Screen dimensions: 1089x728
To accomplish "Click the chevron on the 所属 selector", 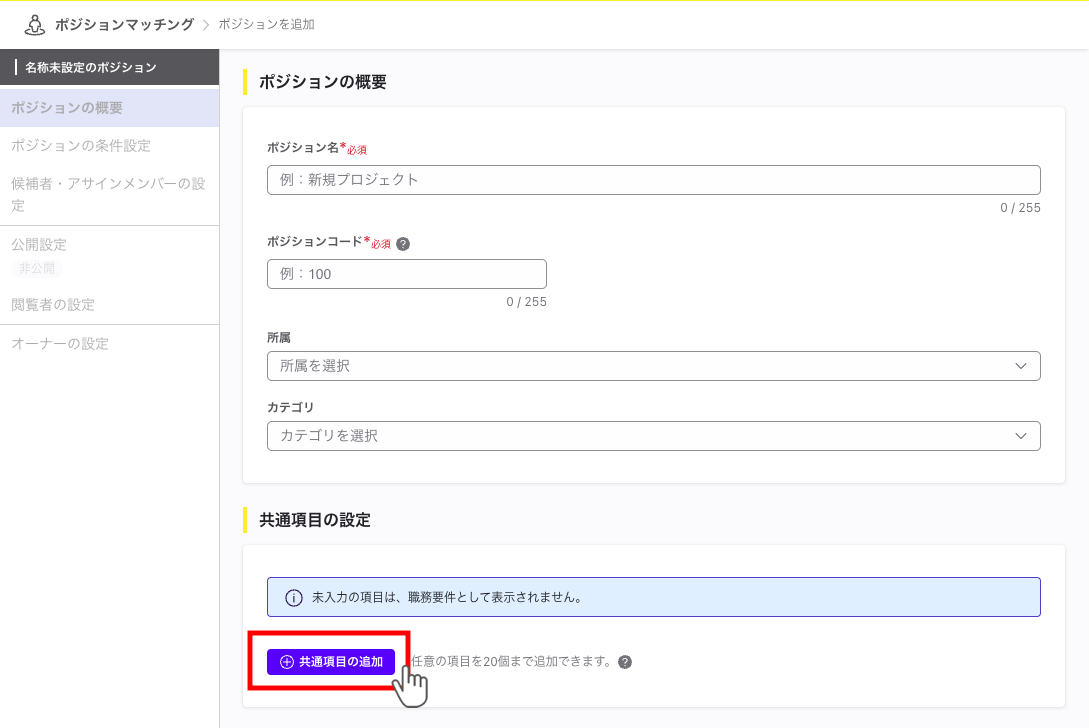I will (x=1021, y=366).
